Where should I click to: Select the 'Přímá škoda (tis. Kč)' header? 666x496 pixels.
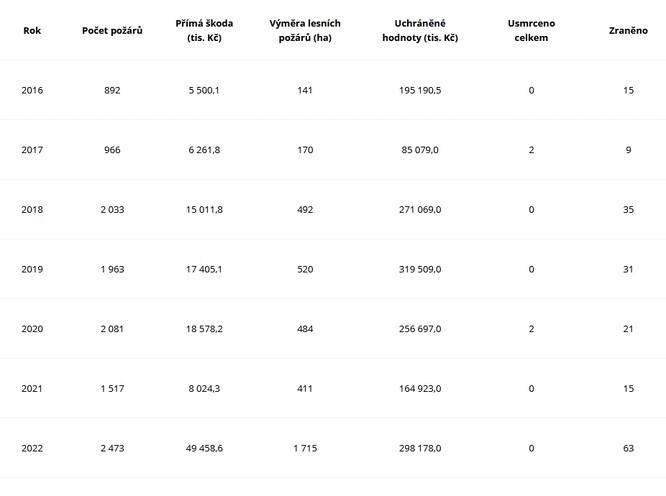click(x=210, y=30)
